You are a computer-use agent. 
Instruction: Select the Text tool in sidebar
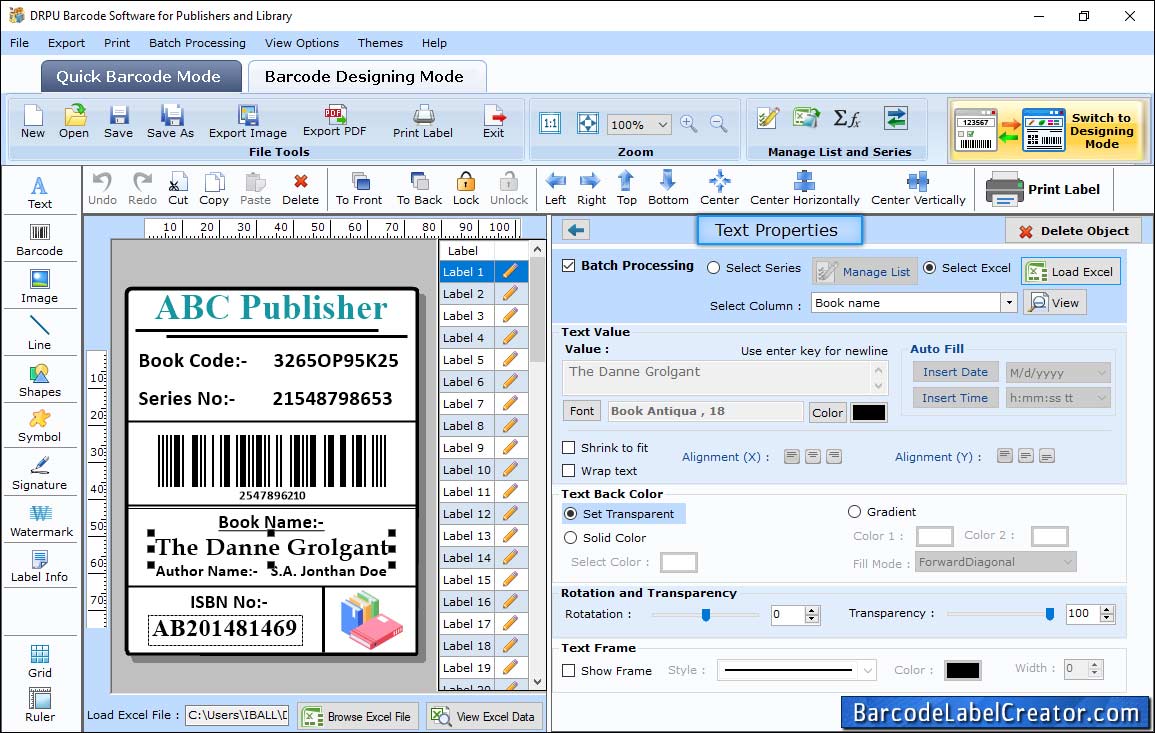point(40,192)
